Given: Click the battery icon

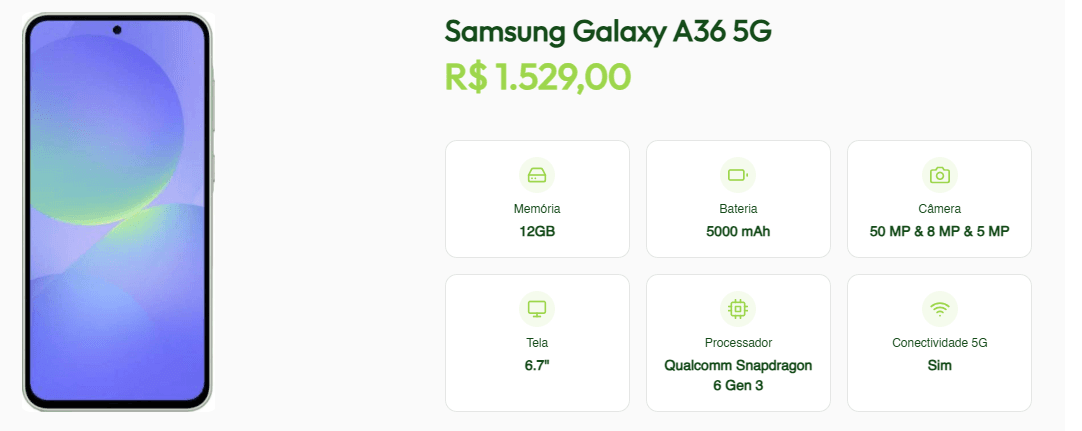Looking at the screenshot, I should point(738,175).
